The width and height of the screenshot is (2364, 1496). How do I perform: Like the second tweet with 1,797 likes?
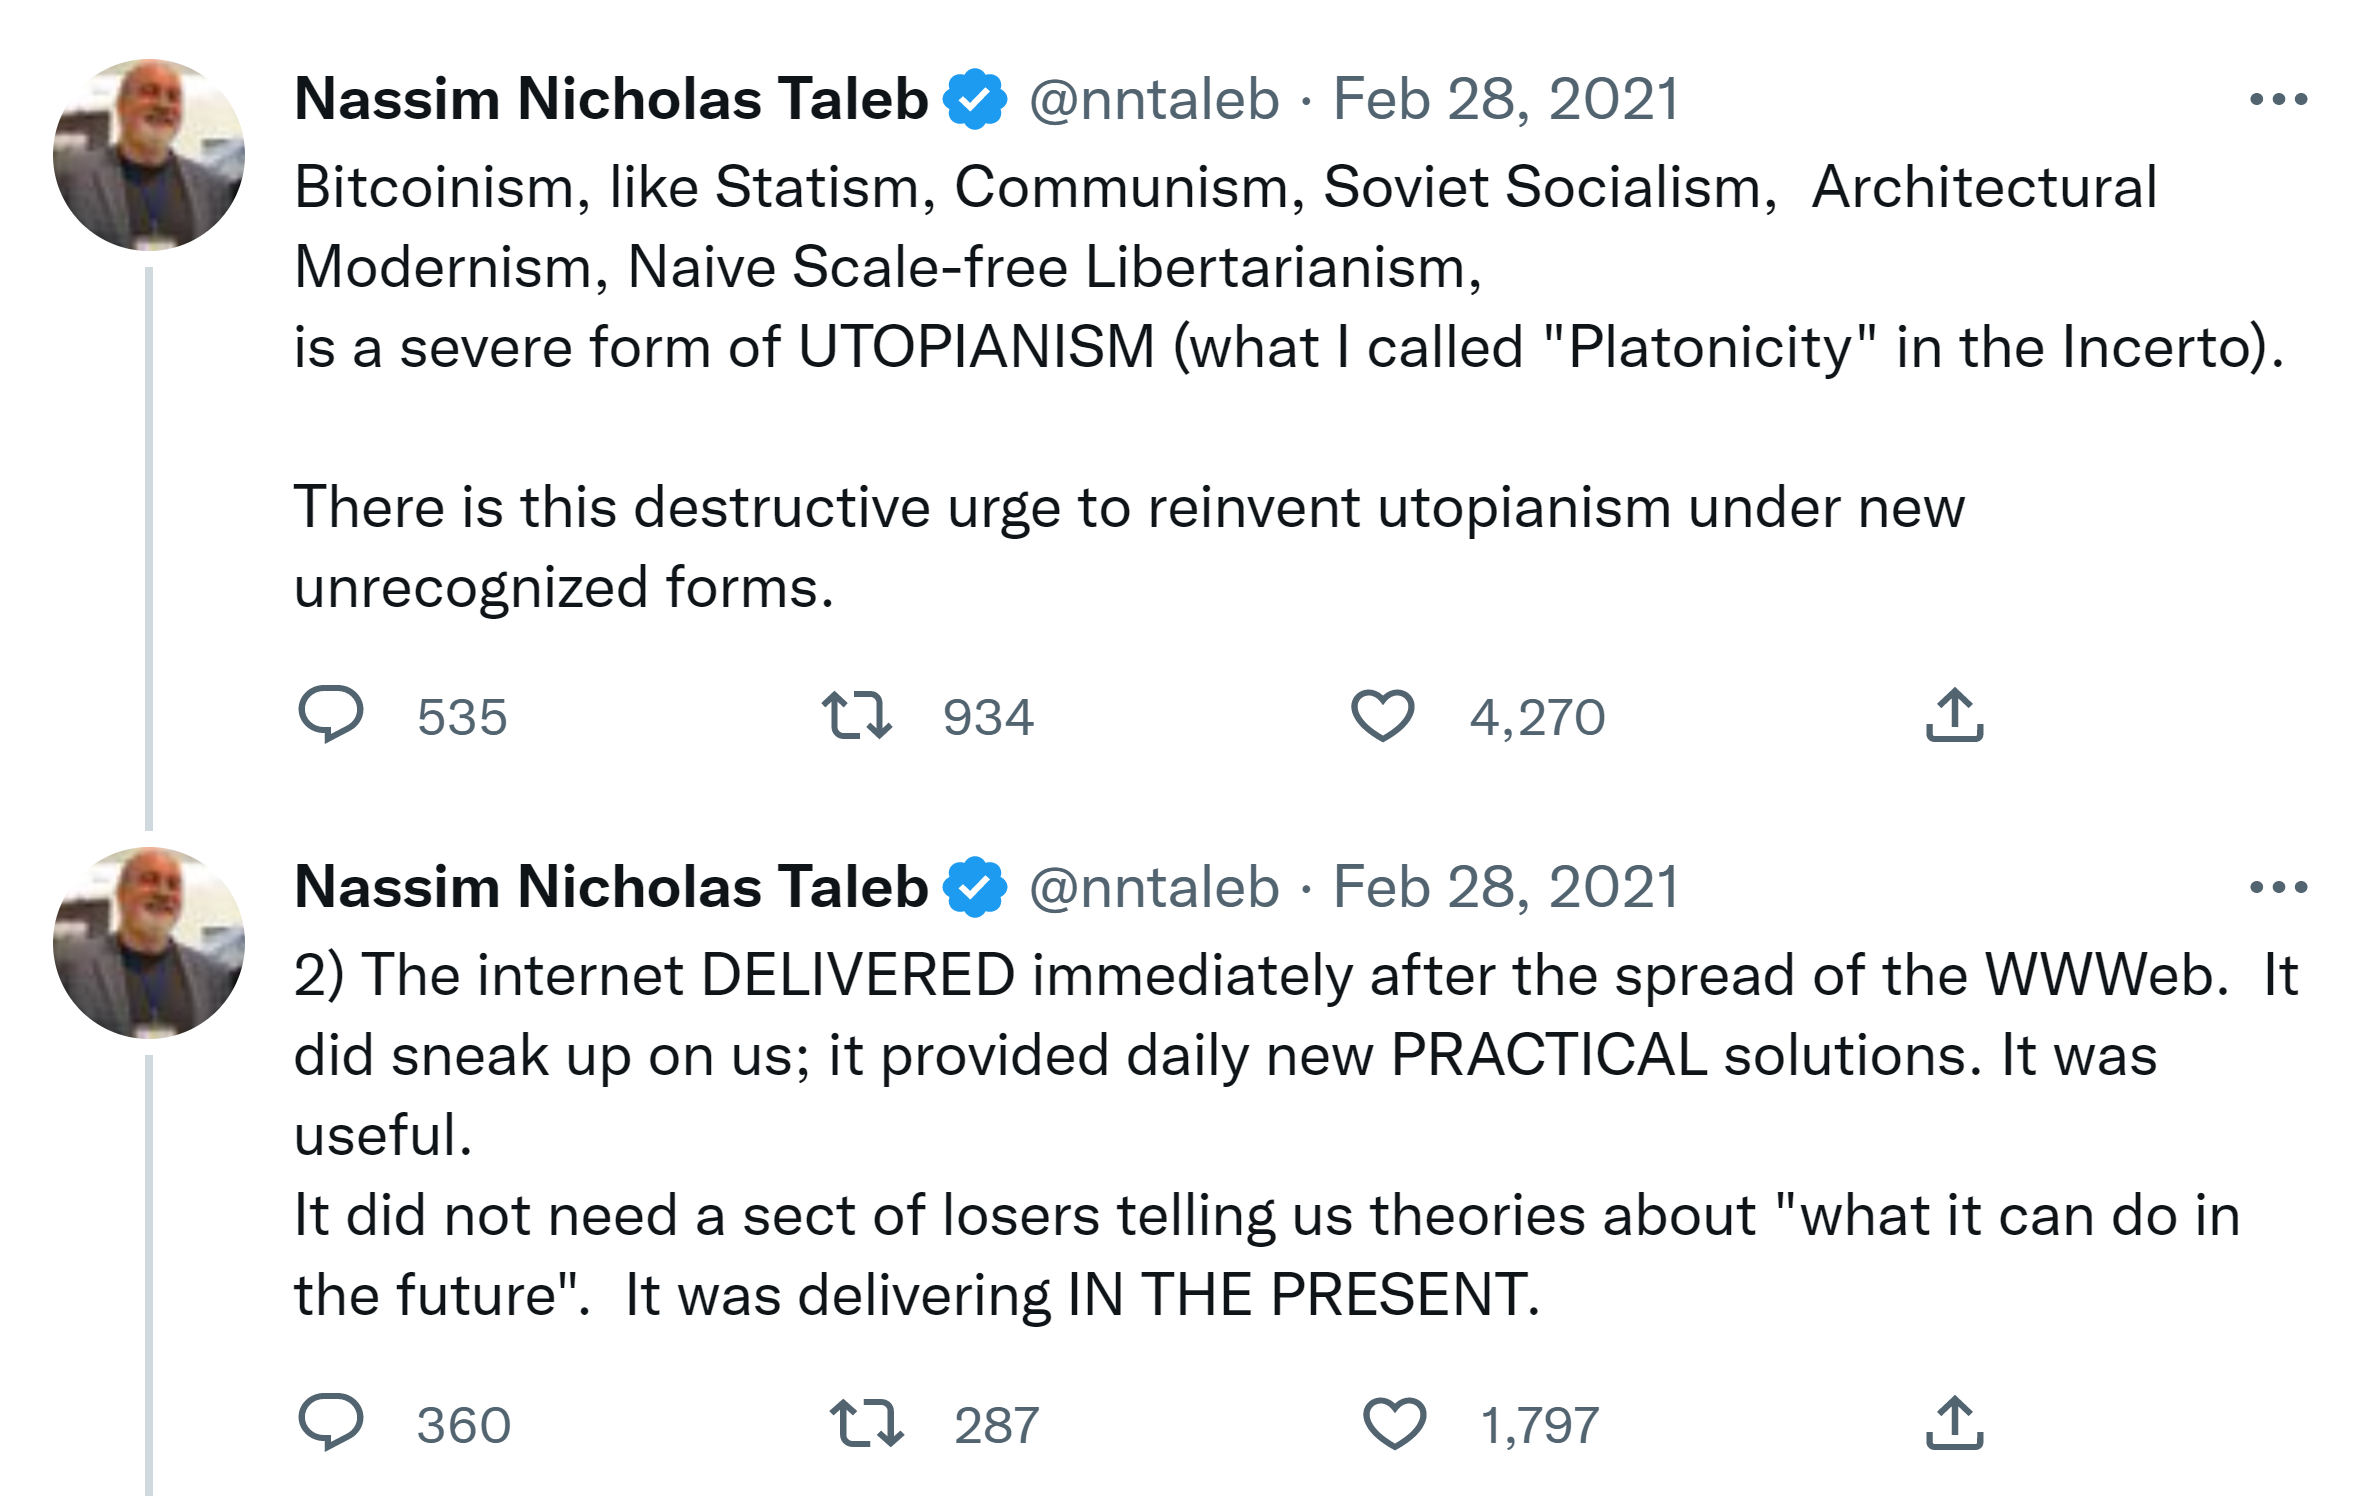[1394, 1422]
